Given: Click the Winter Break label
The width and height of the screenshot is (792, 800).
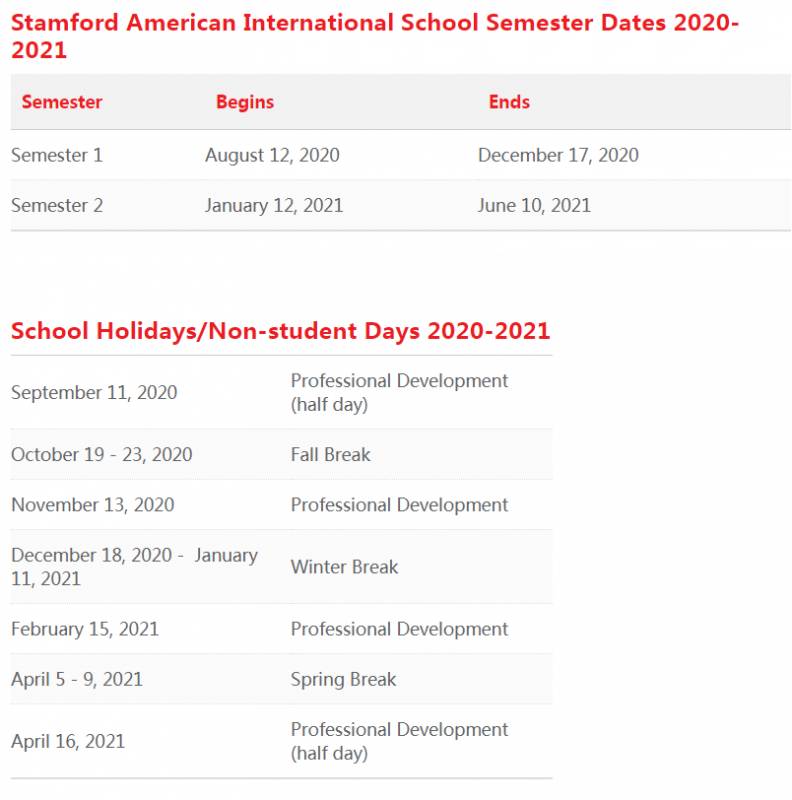Looking at the screenshot, I should click(344, 566).
